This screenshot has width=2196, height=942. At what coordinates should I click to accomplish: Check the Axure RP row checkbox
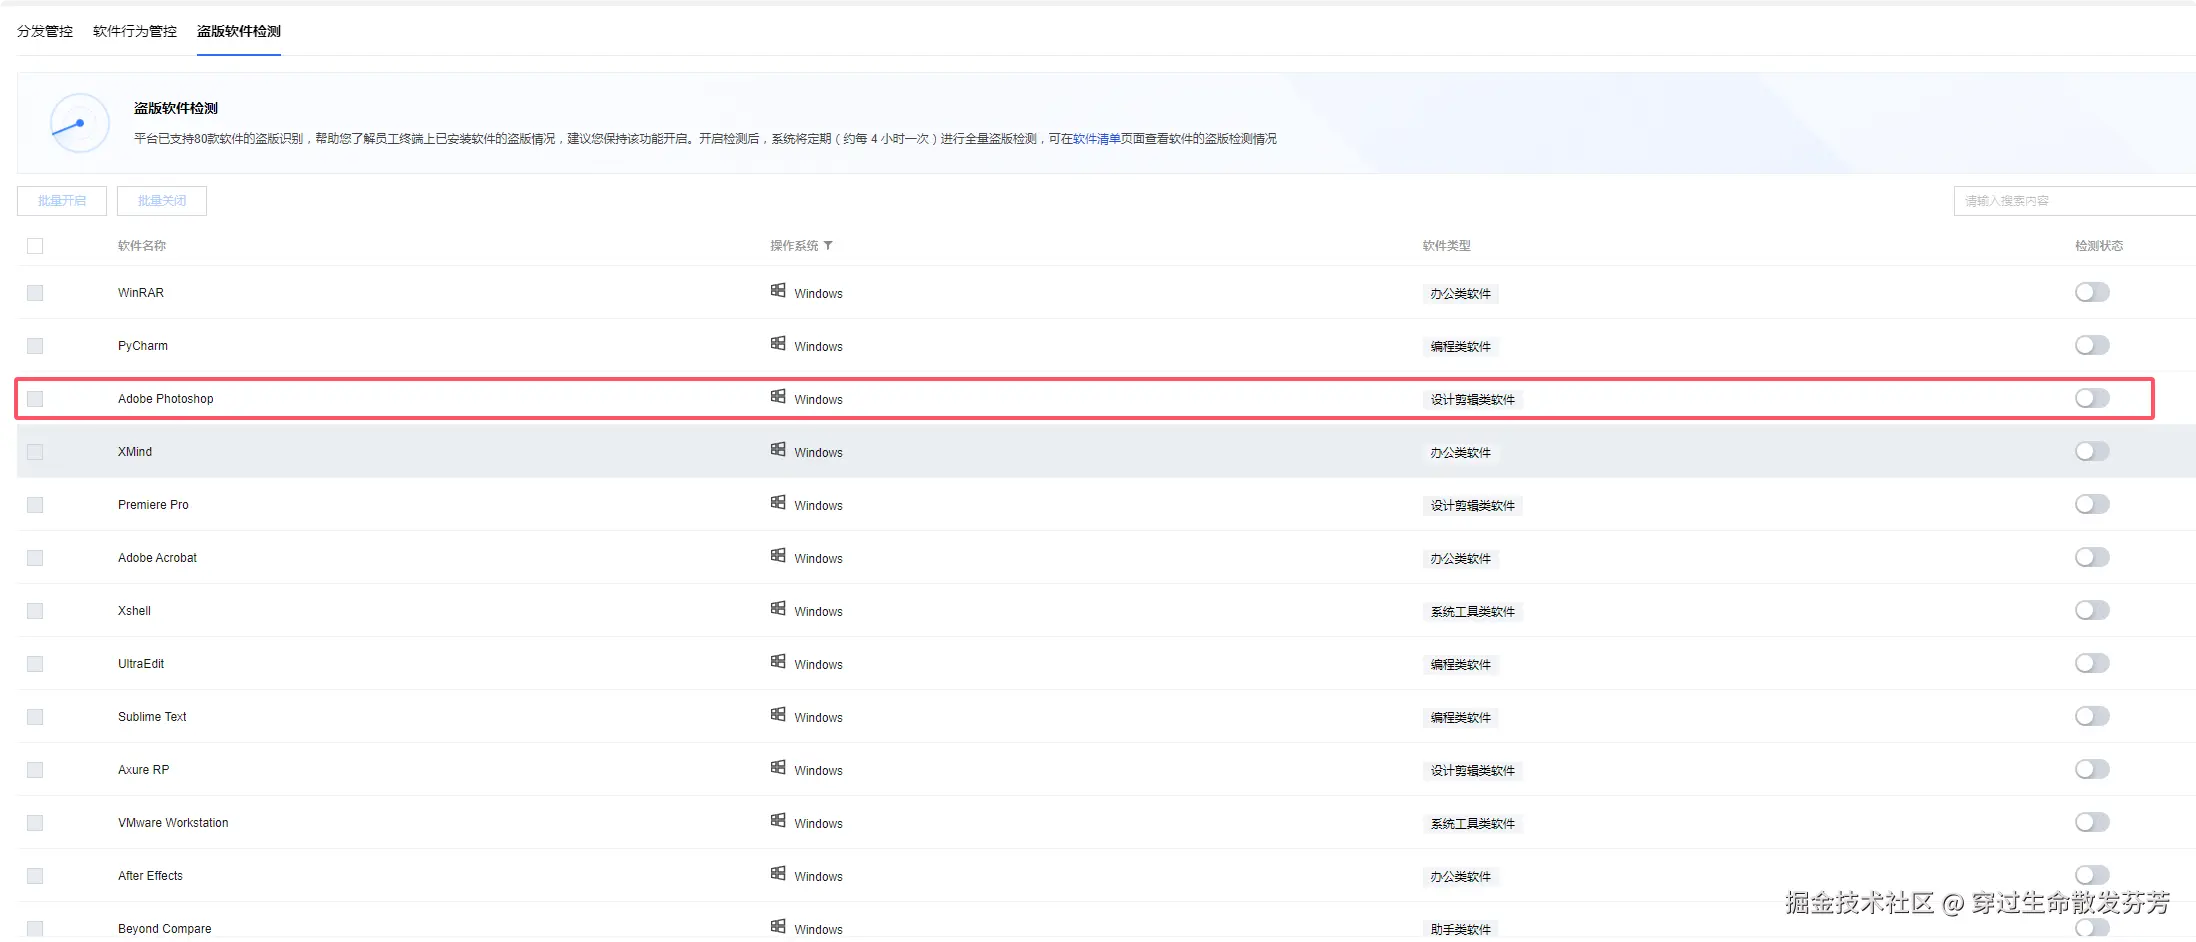coord(35,770)
